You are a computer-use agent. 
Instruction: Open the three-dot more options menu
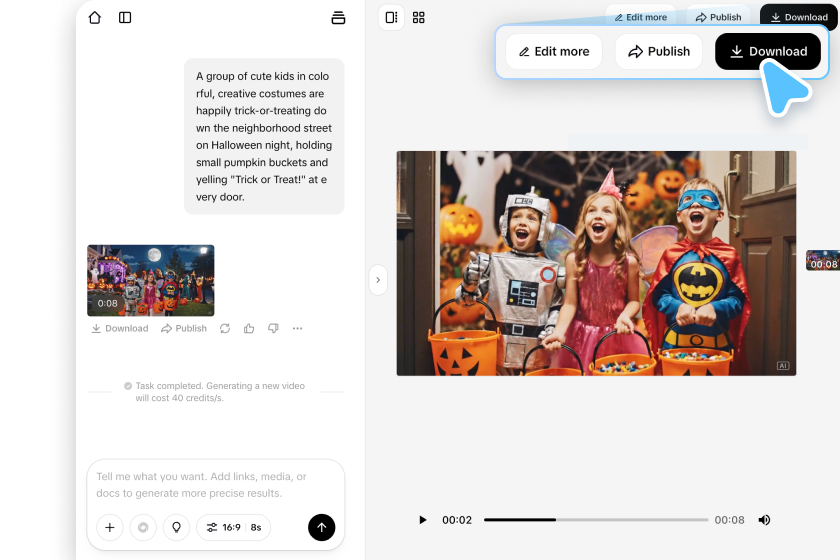pyautogui.click(x=297, y=328)
